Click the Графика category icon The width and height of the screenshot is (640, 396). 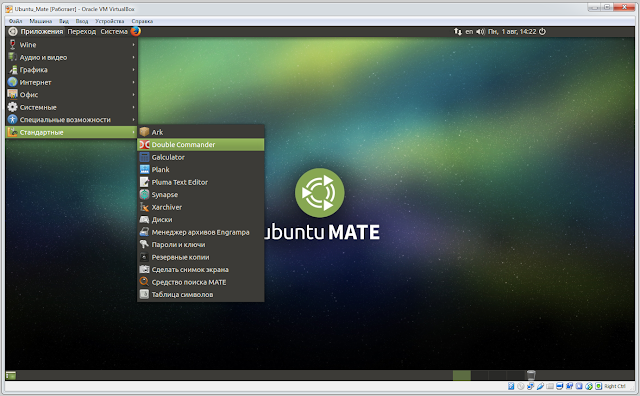[13, 70]
